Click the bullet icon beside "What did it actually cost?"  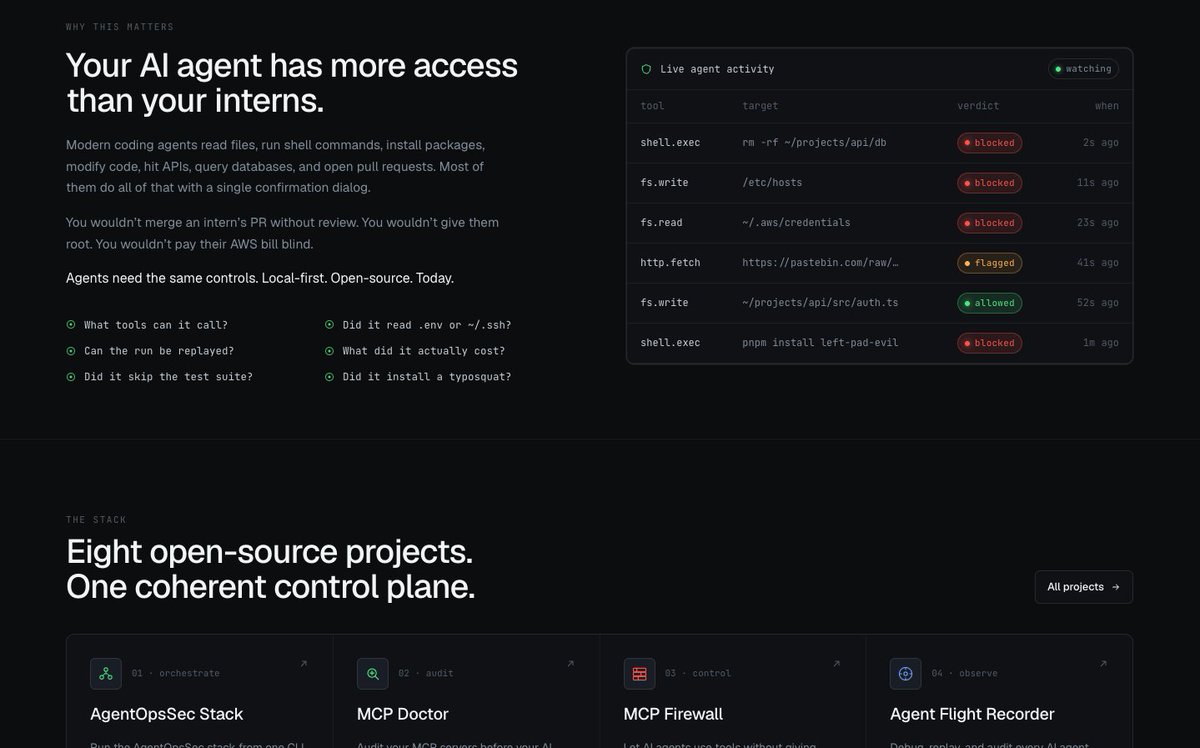(329, 351)
